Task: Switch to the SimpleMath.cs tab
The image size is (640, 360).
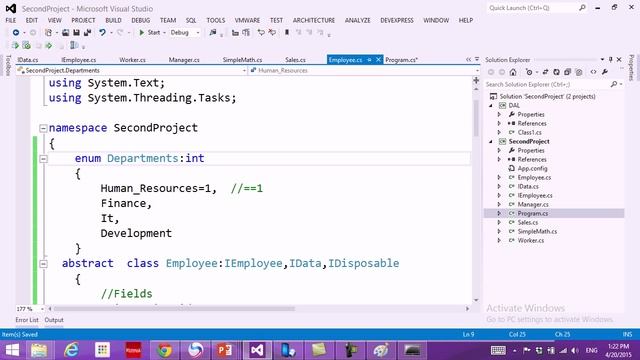Action: 242,60
